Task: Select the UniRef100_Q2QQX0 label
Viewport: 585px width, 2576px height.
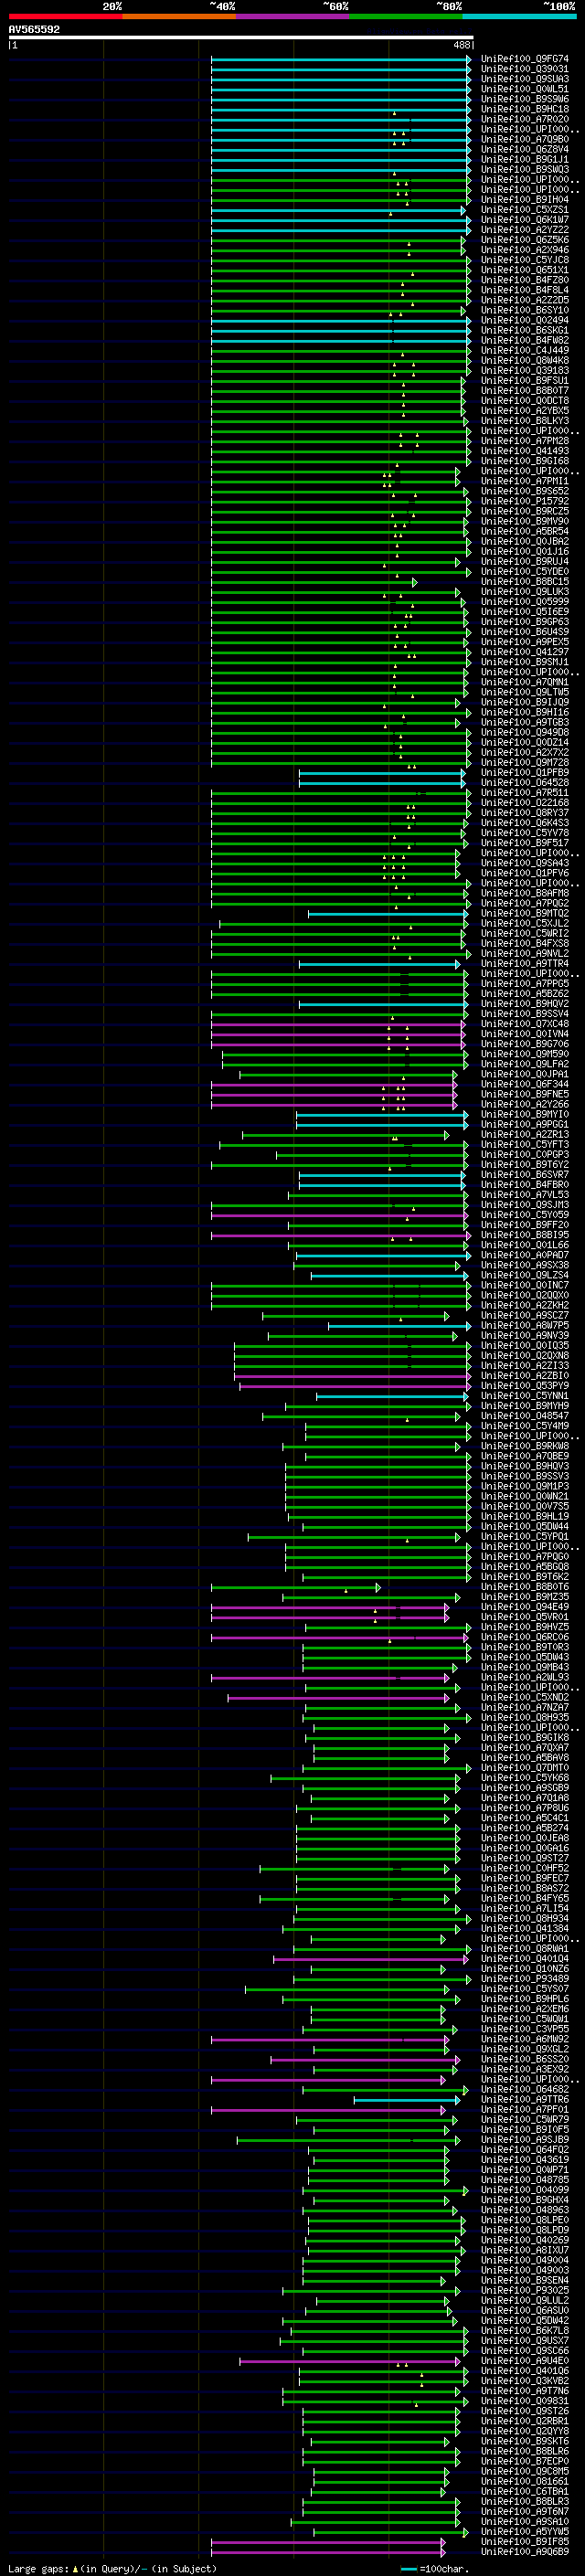Action: tap(525, 1295)
